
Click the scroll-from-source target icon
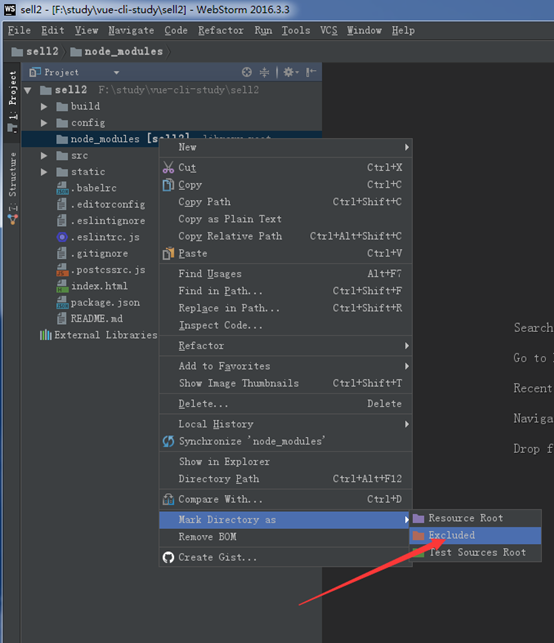[246, 72]
